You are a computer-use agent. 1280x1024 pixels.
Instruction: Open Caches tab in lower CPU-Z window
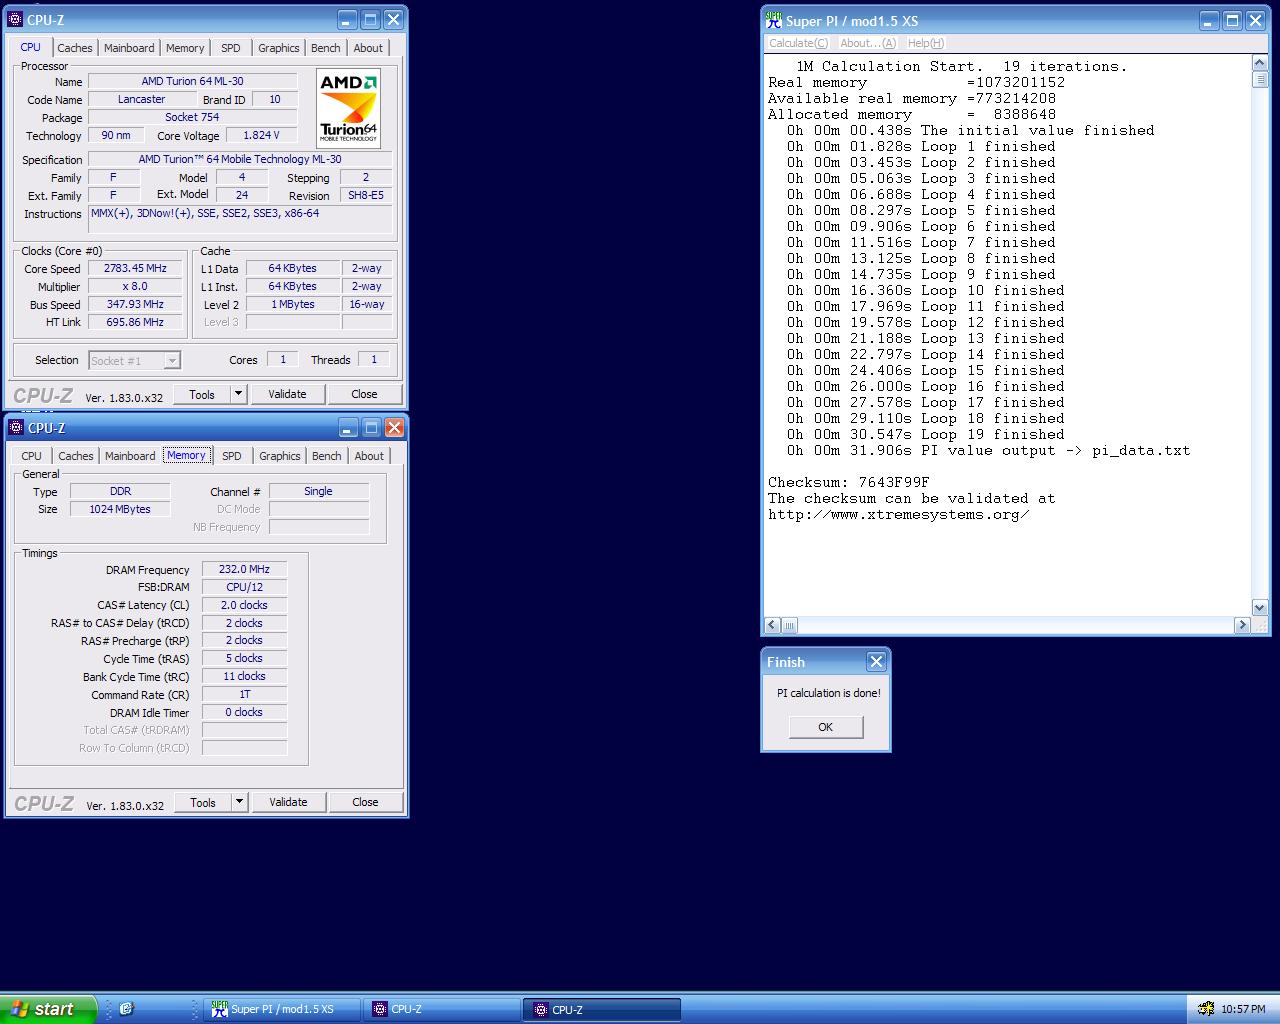(x=75, y=456)
